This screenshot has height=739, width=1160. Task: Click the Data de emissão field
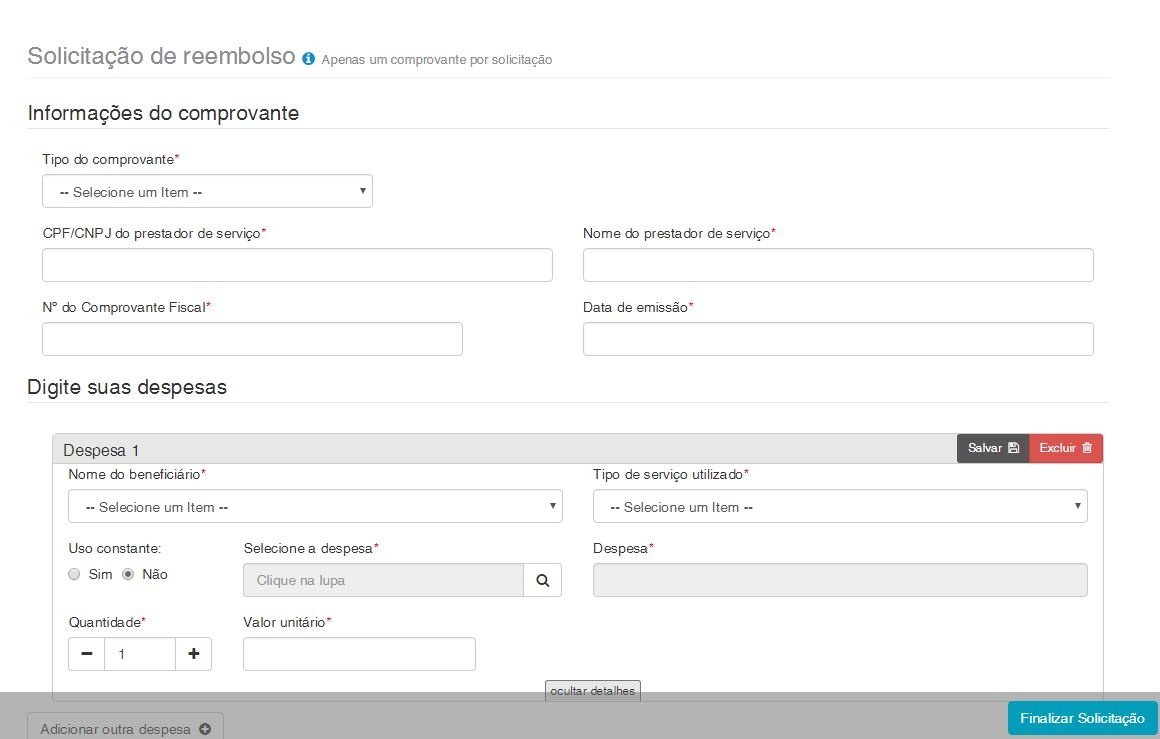click(x=838, y=339)
